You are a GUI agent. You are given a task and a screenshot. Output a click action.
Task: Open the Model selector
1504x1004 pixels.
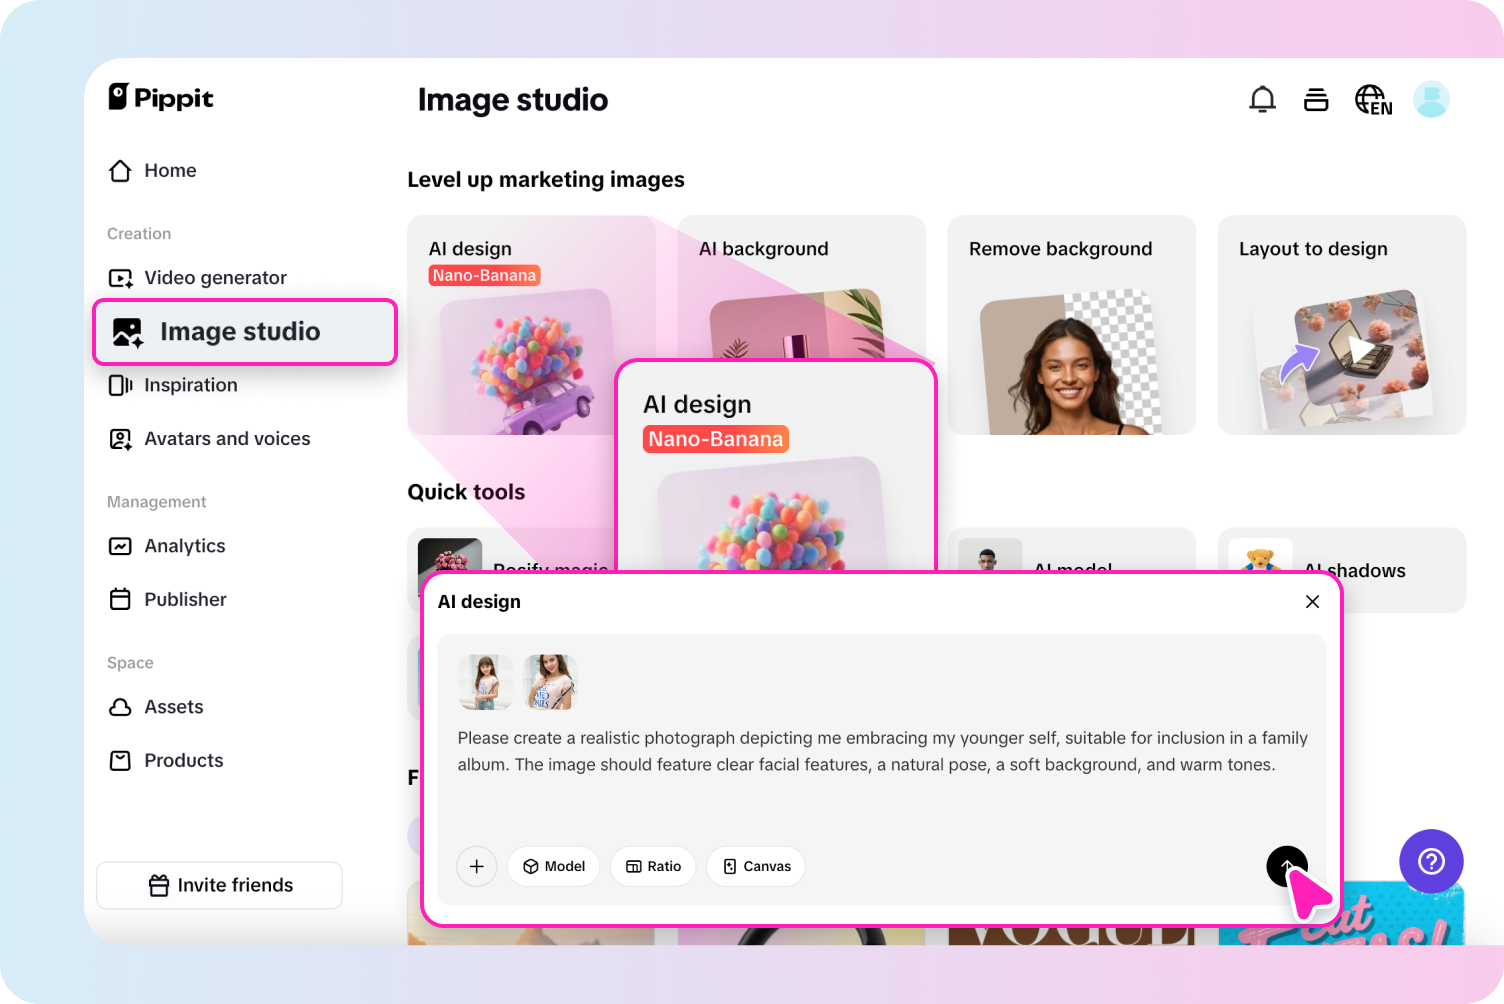pyautogui.click(x=554, y=866)
